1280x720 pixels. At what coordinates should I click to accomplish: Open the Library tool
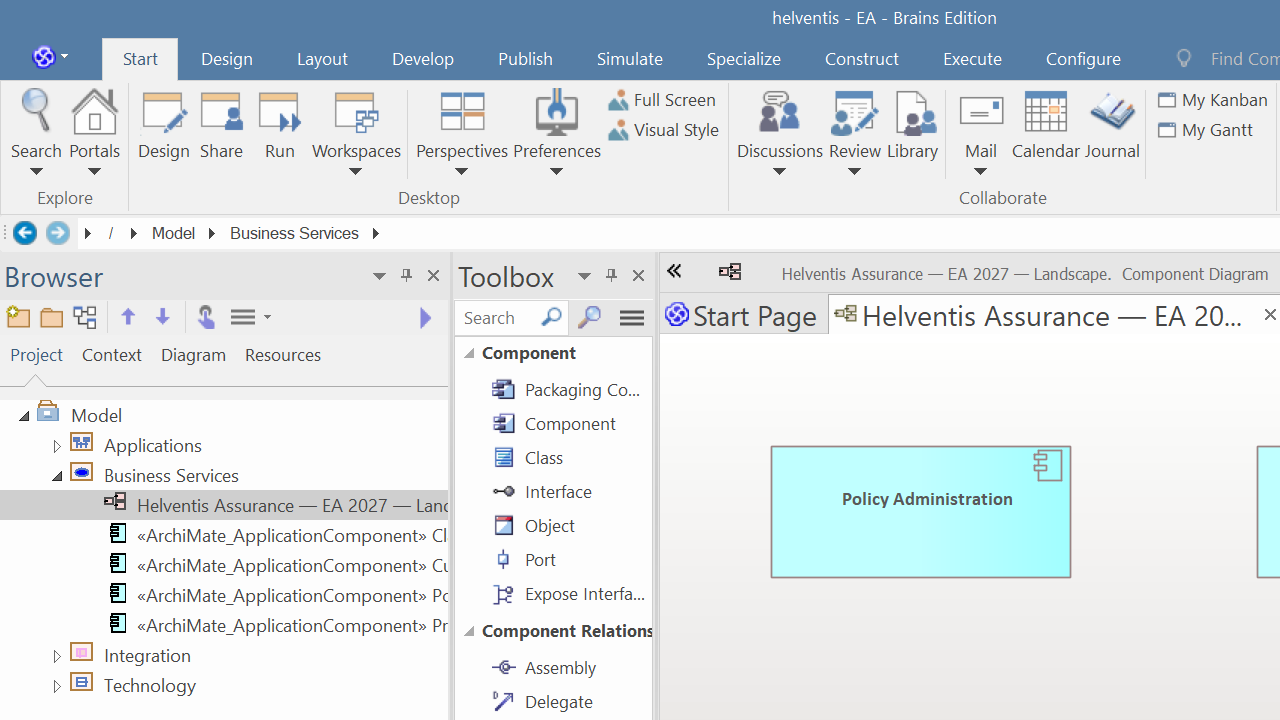click(x=912, y=125)
